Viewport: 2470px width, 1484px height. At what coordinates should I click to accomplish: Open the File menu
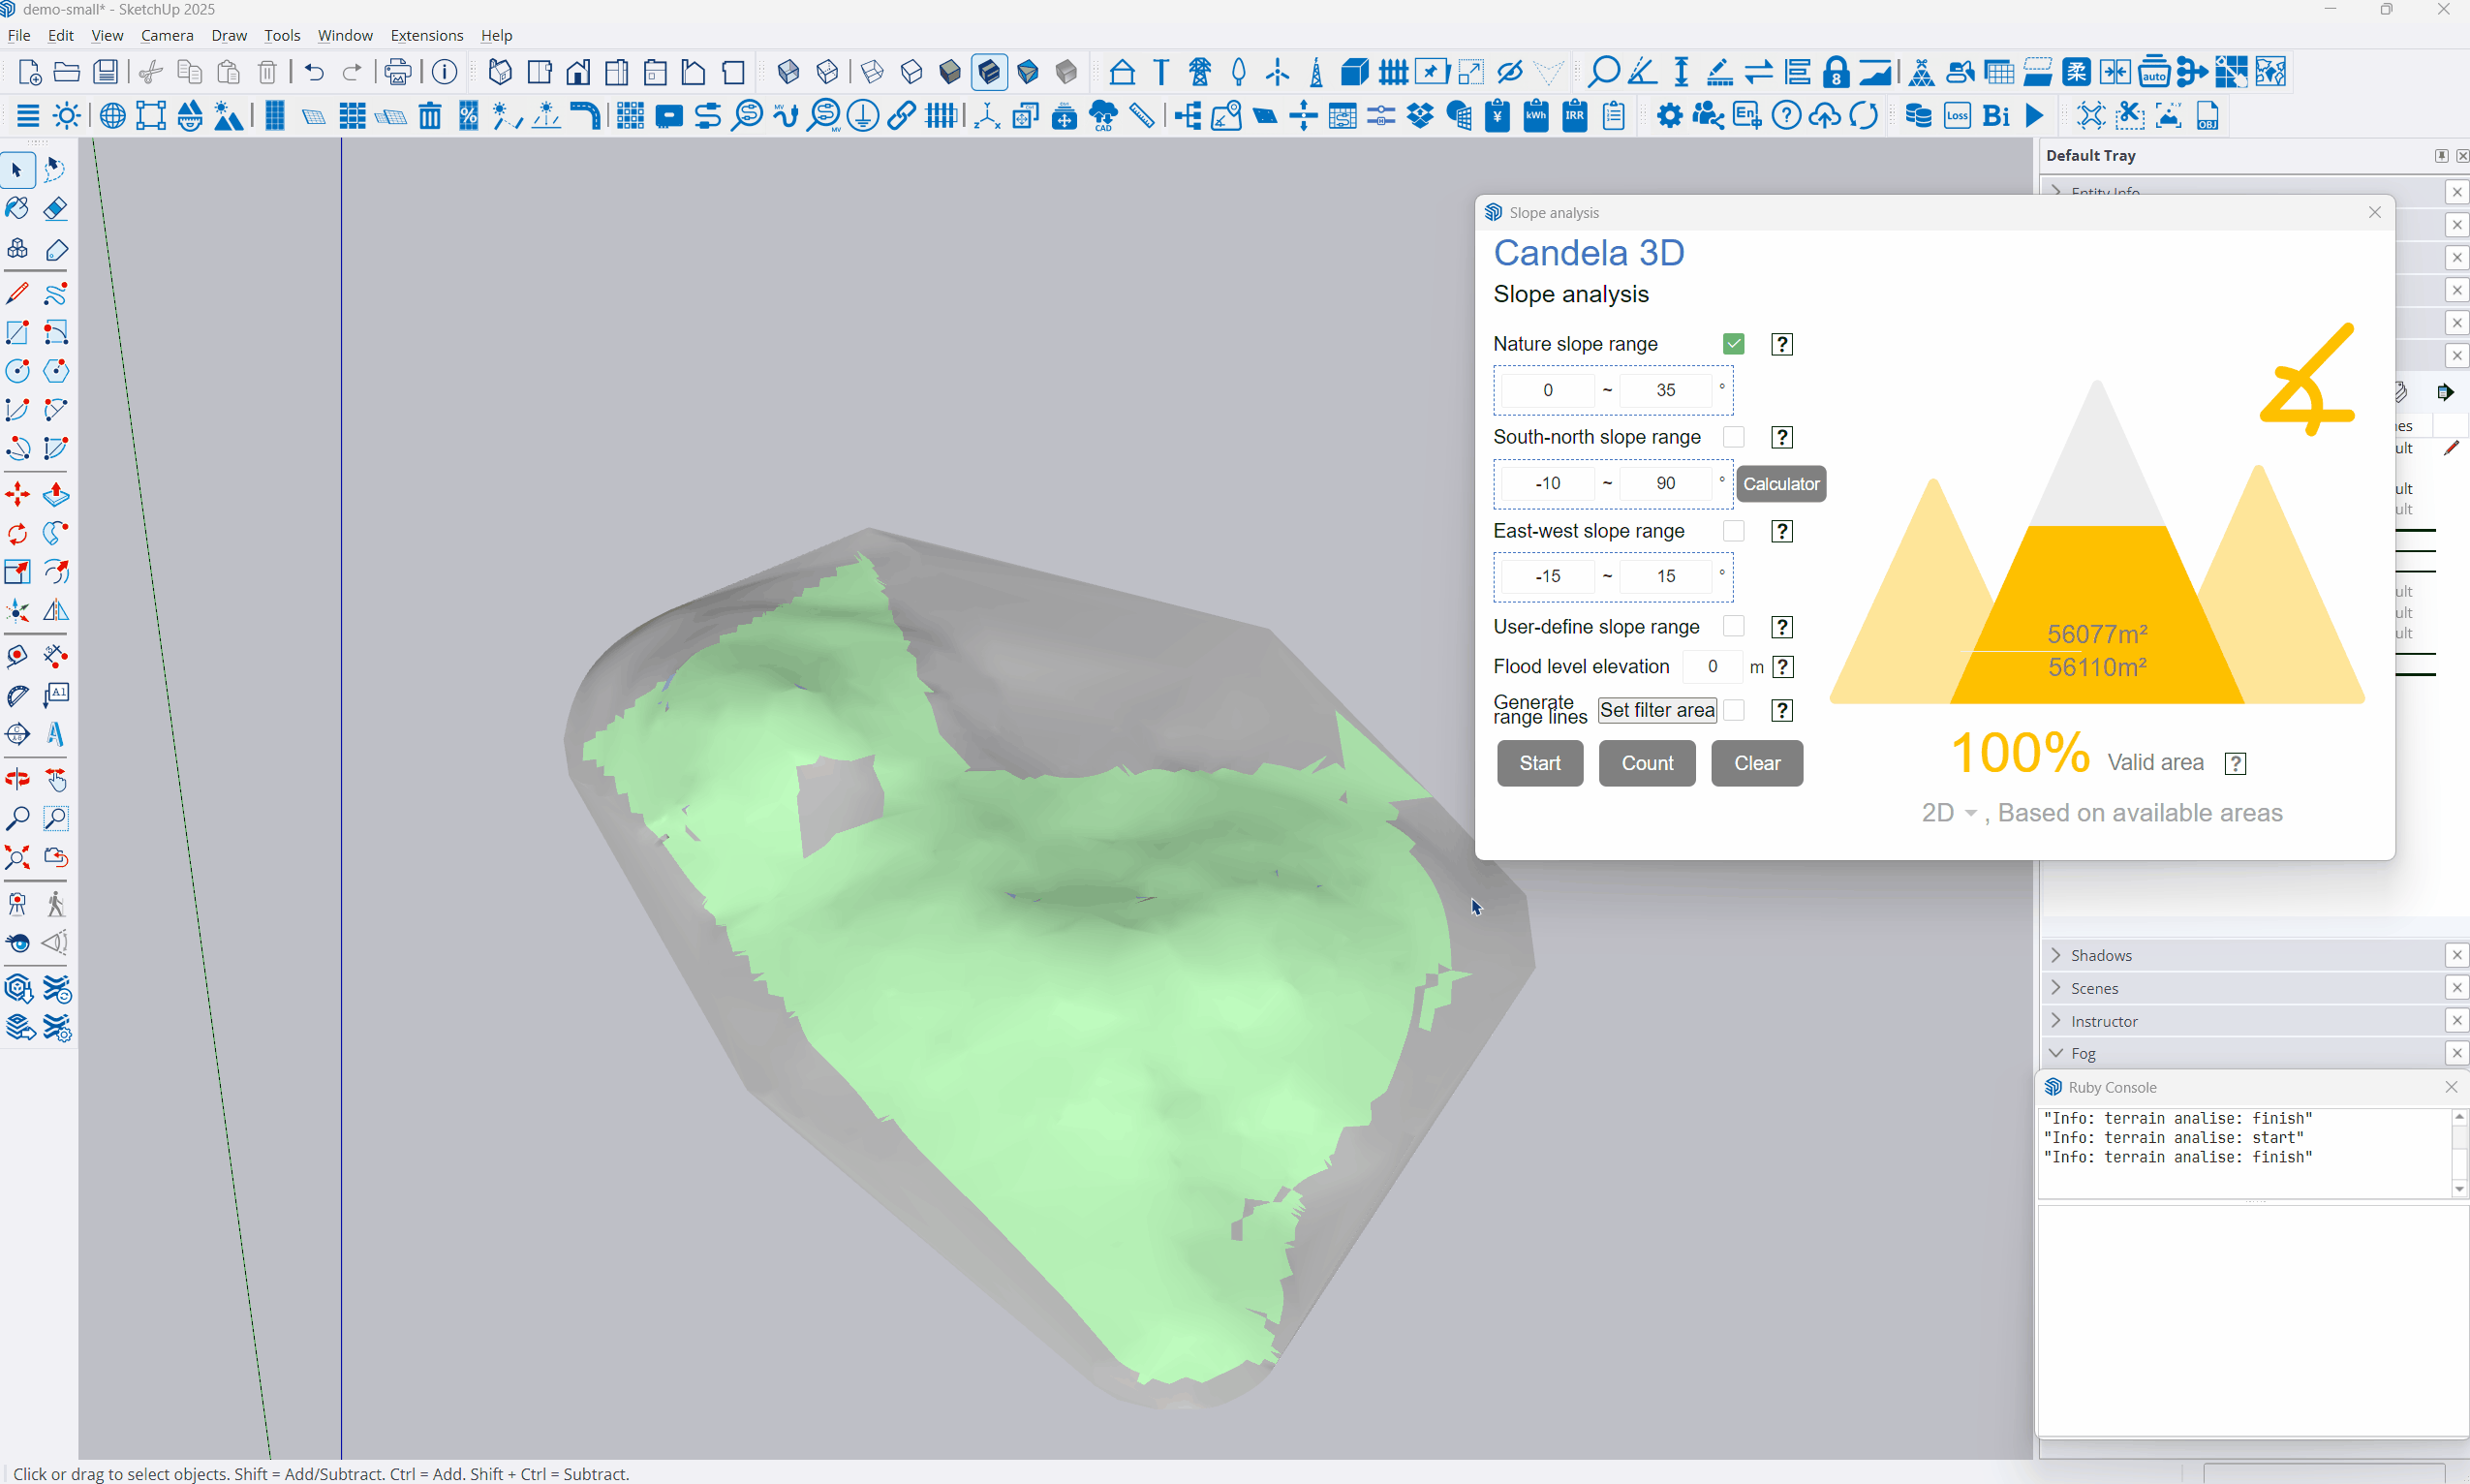pyautogui.click(x=19, y=35)
